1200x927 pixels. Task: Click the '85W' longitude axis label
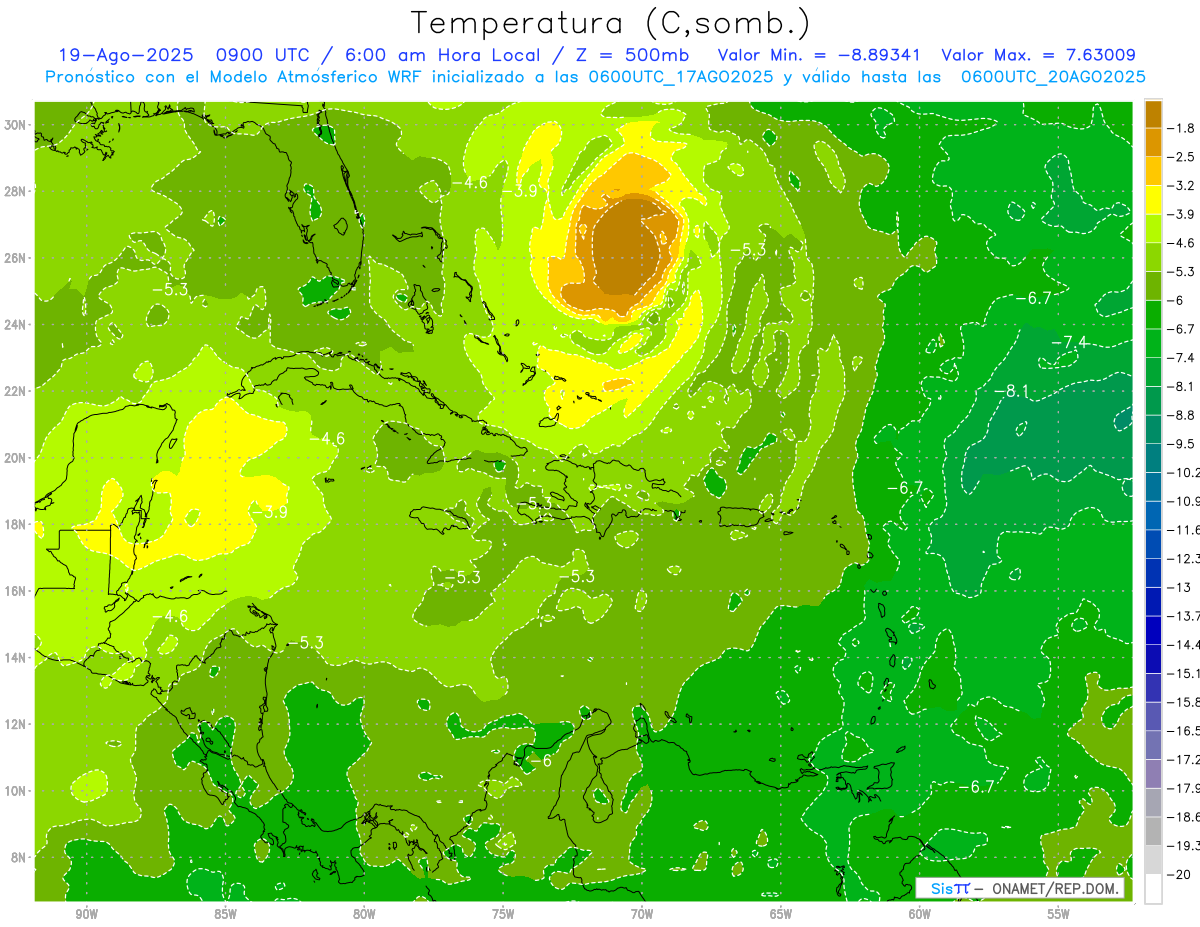(x=225, y=914)
